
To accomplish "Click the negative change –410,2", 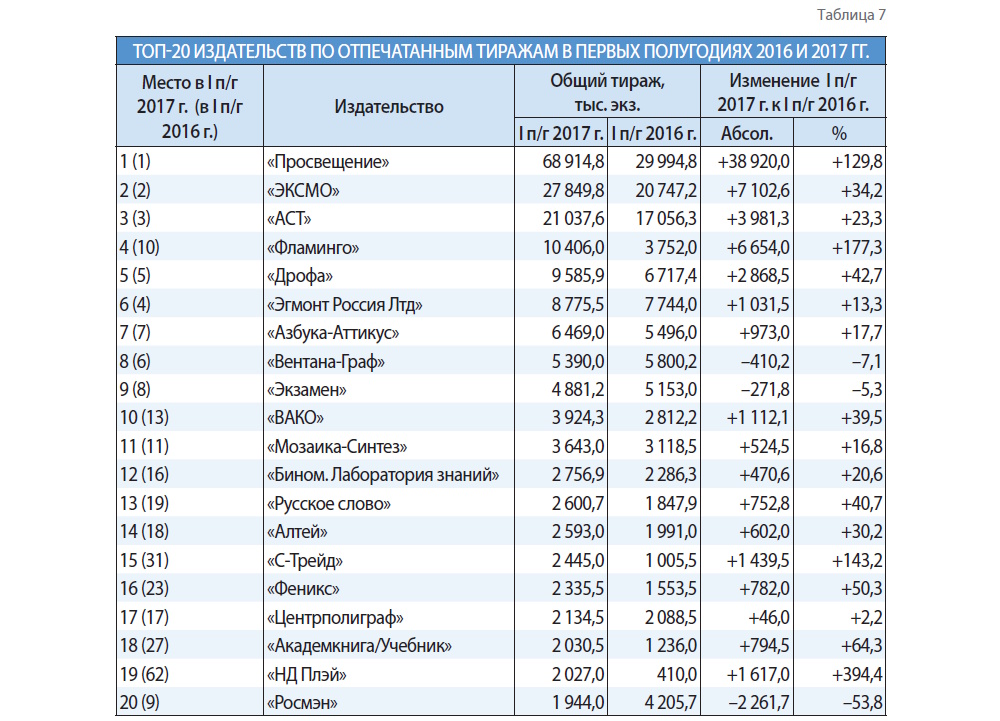I will (765, 361).
